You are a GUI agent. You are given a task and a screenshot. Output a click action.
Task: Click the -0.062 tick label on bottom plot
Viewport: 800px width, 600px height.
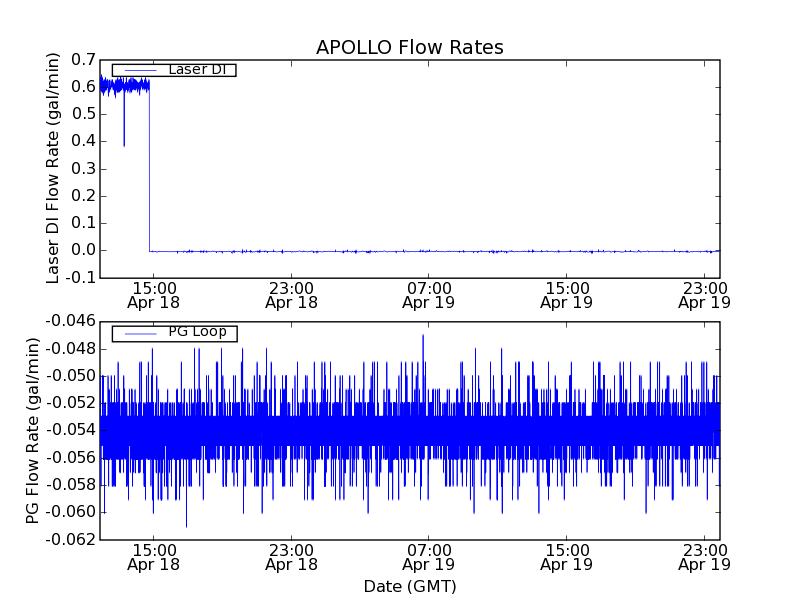tap(70, 539)
